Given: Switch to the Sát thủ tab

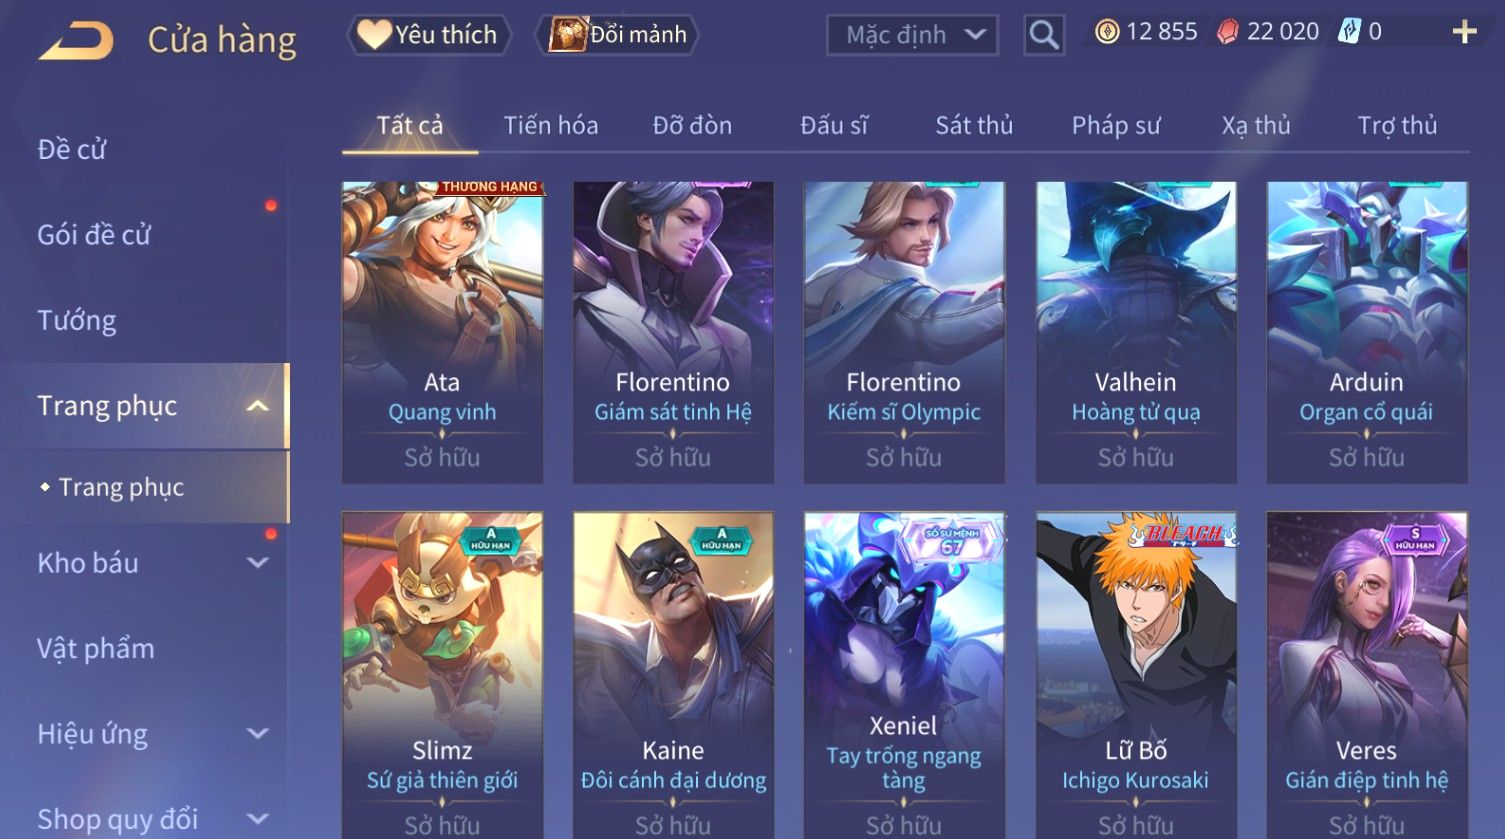Looking at the screenshot, I should [974, 125].
